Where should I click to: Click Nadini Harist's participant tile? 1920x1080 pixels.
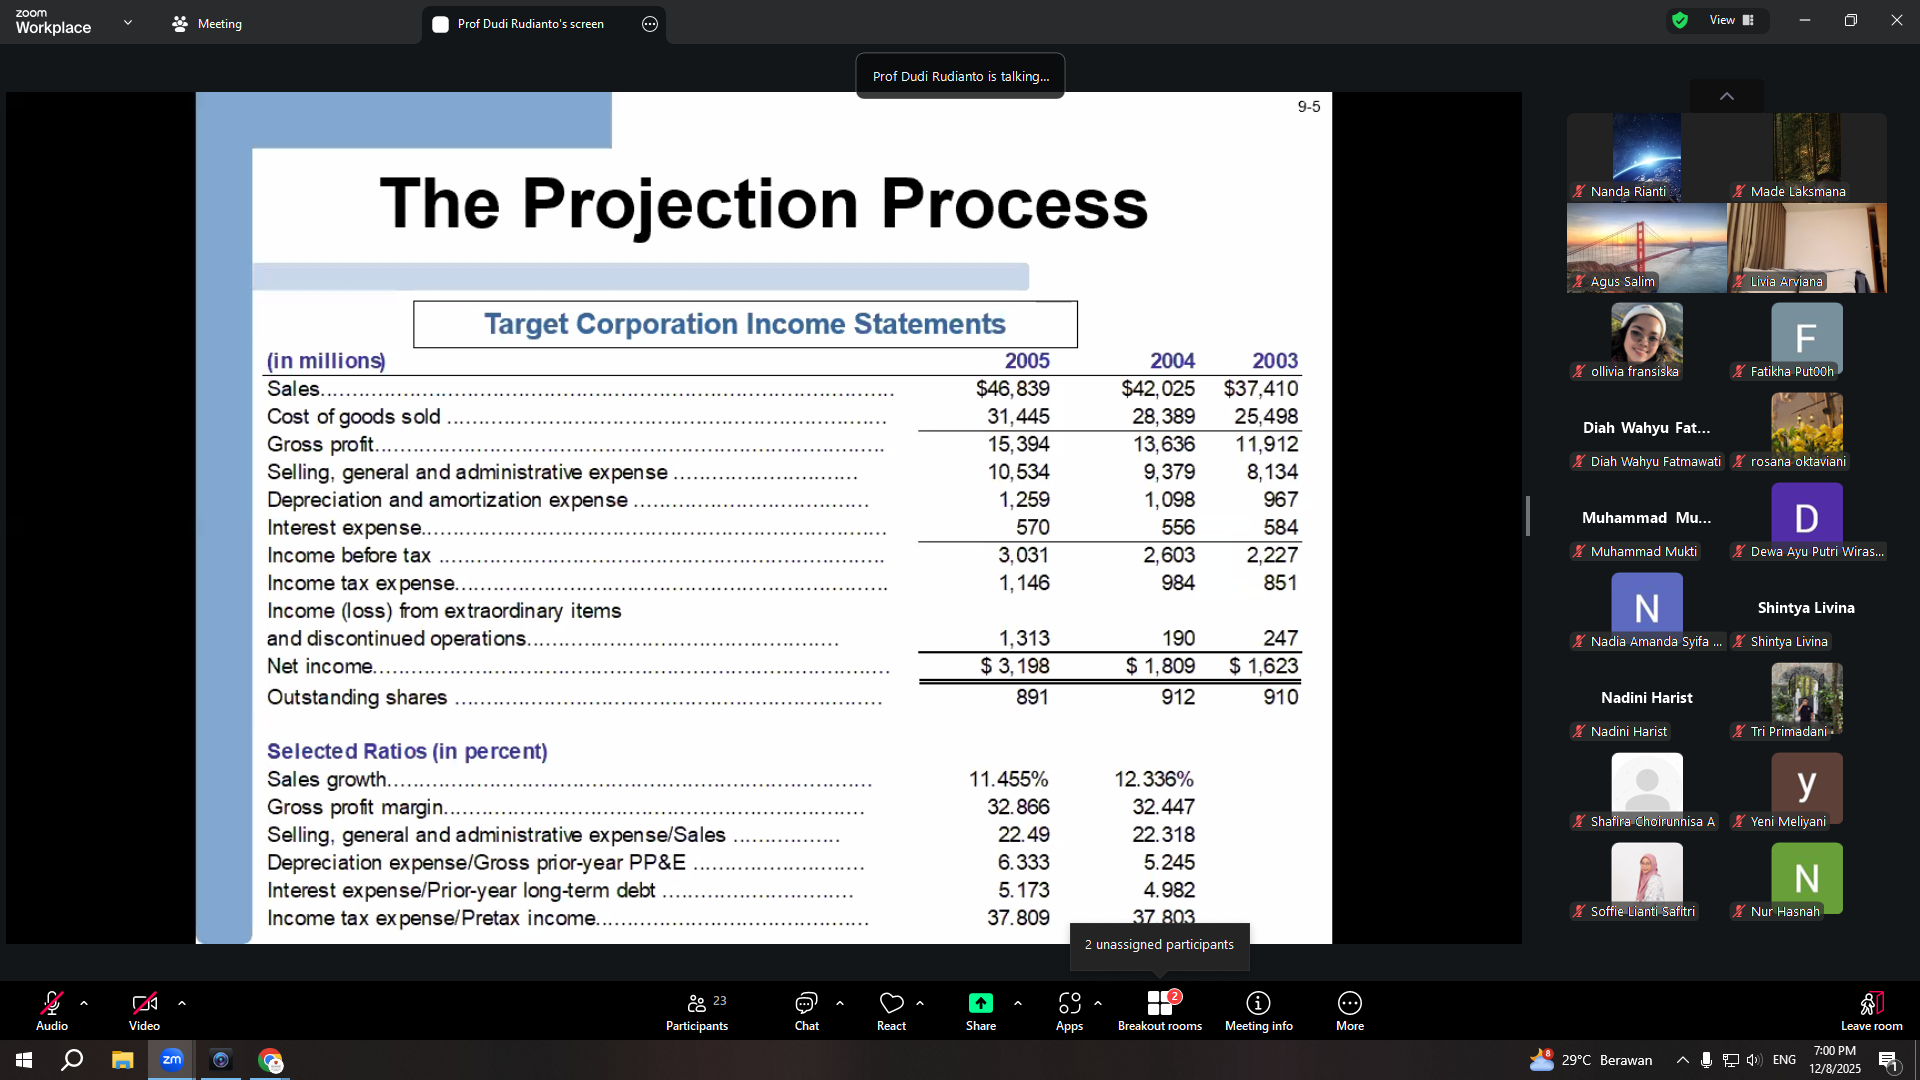tap(1647, 698)
